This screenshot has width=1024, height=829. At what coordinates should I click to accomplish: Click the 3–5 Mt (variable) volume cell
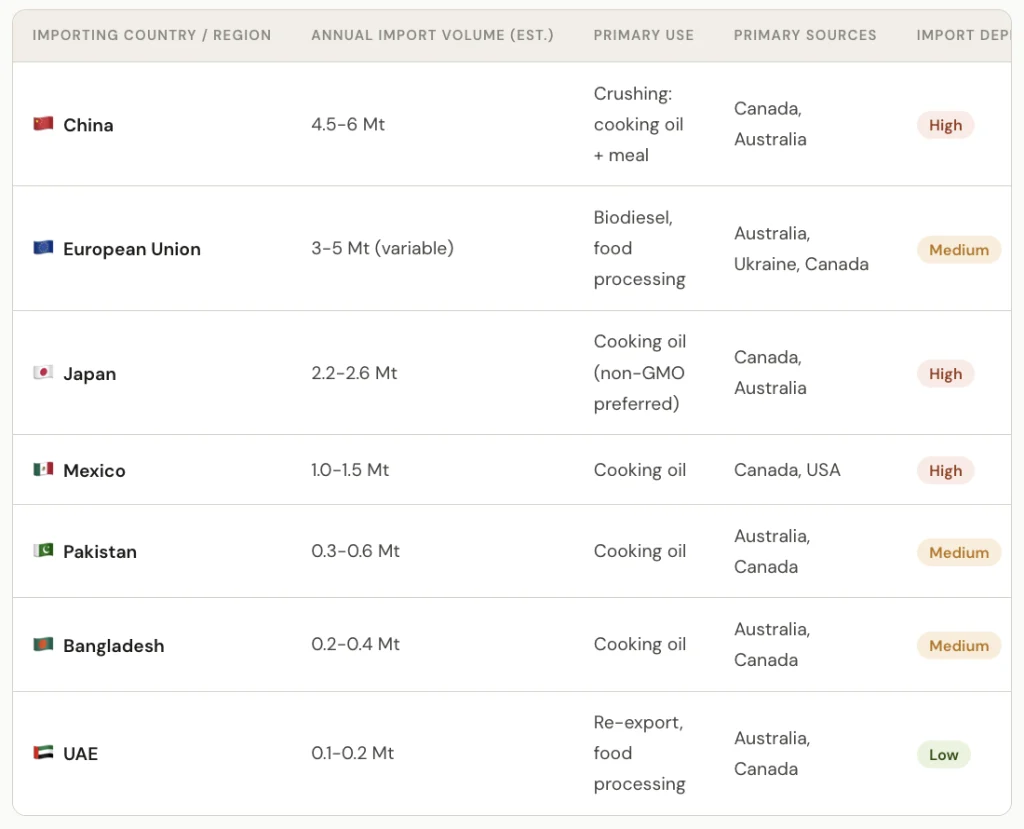tap(382, 248)
